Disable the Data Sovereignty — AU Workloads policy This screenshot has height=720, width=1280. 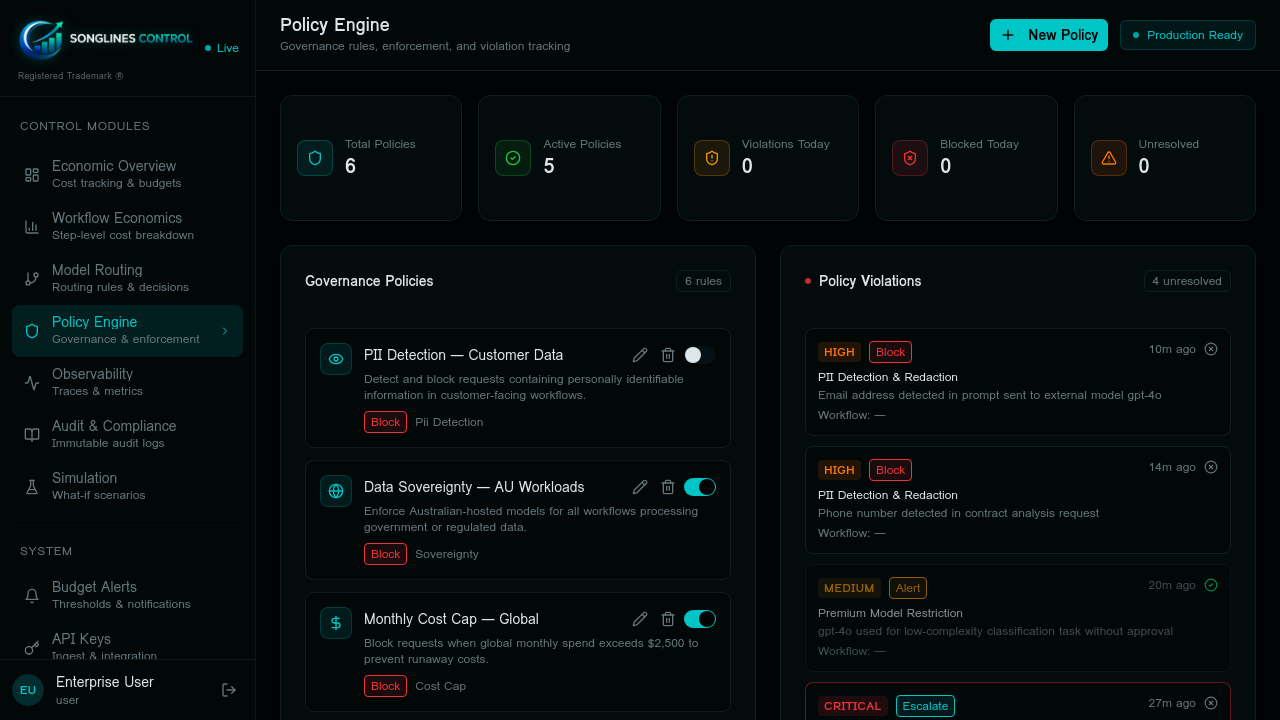(700, 487)
